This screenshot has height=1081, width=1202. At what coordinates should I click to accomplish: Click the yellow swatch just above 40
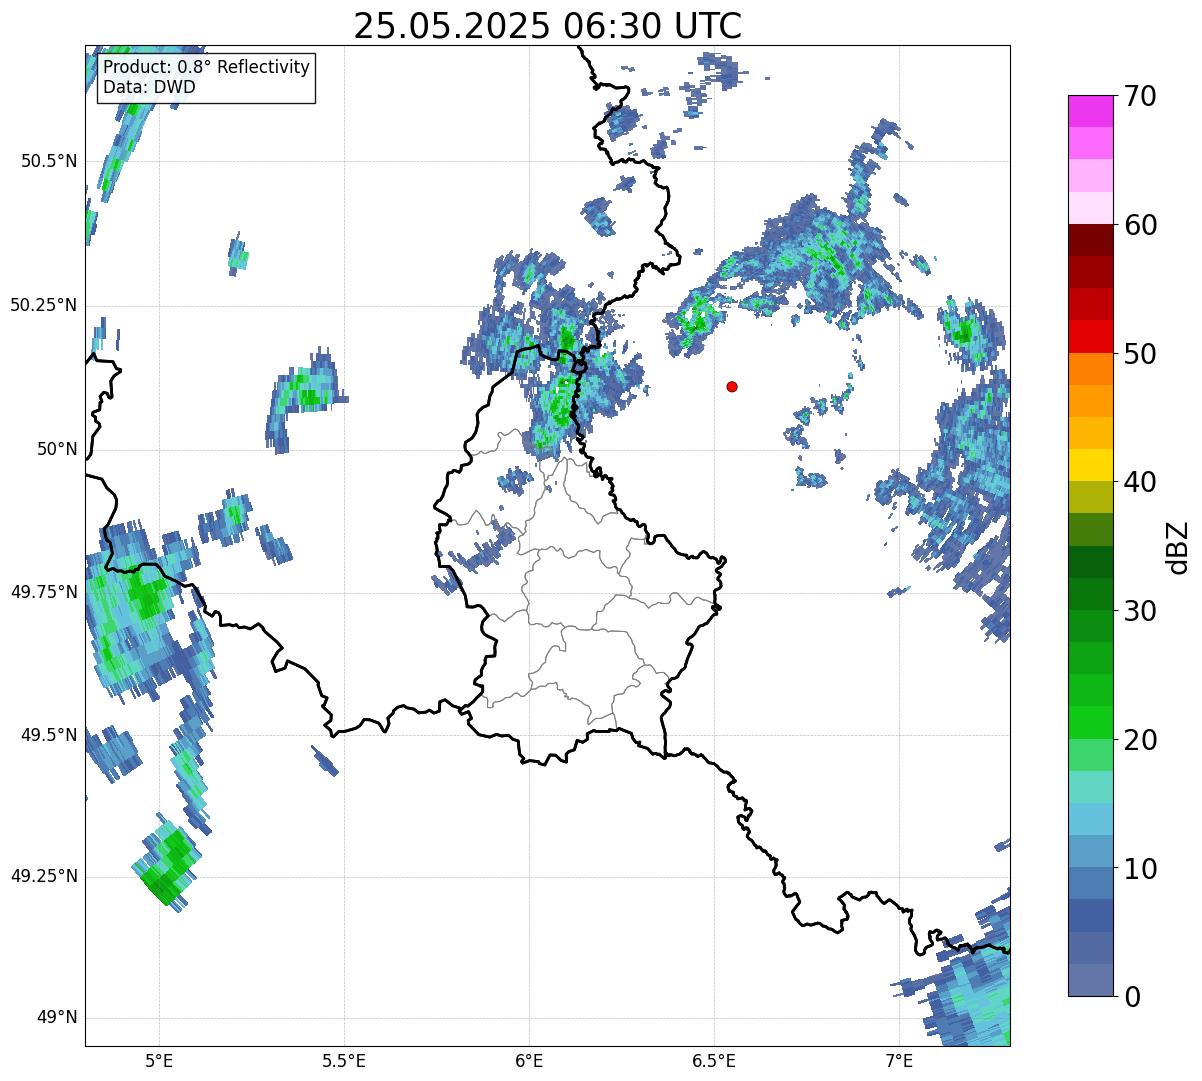coord(1090,465)
